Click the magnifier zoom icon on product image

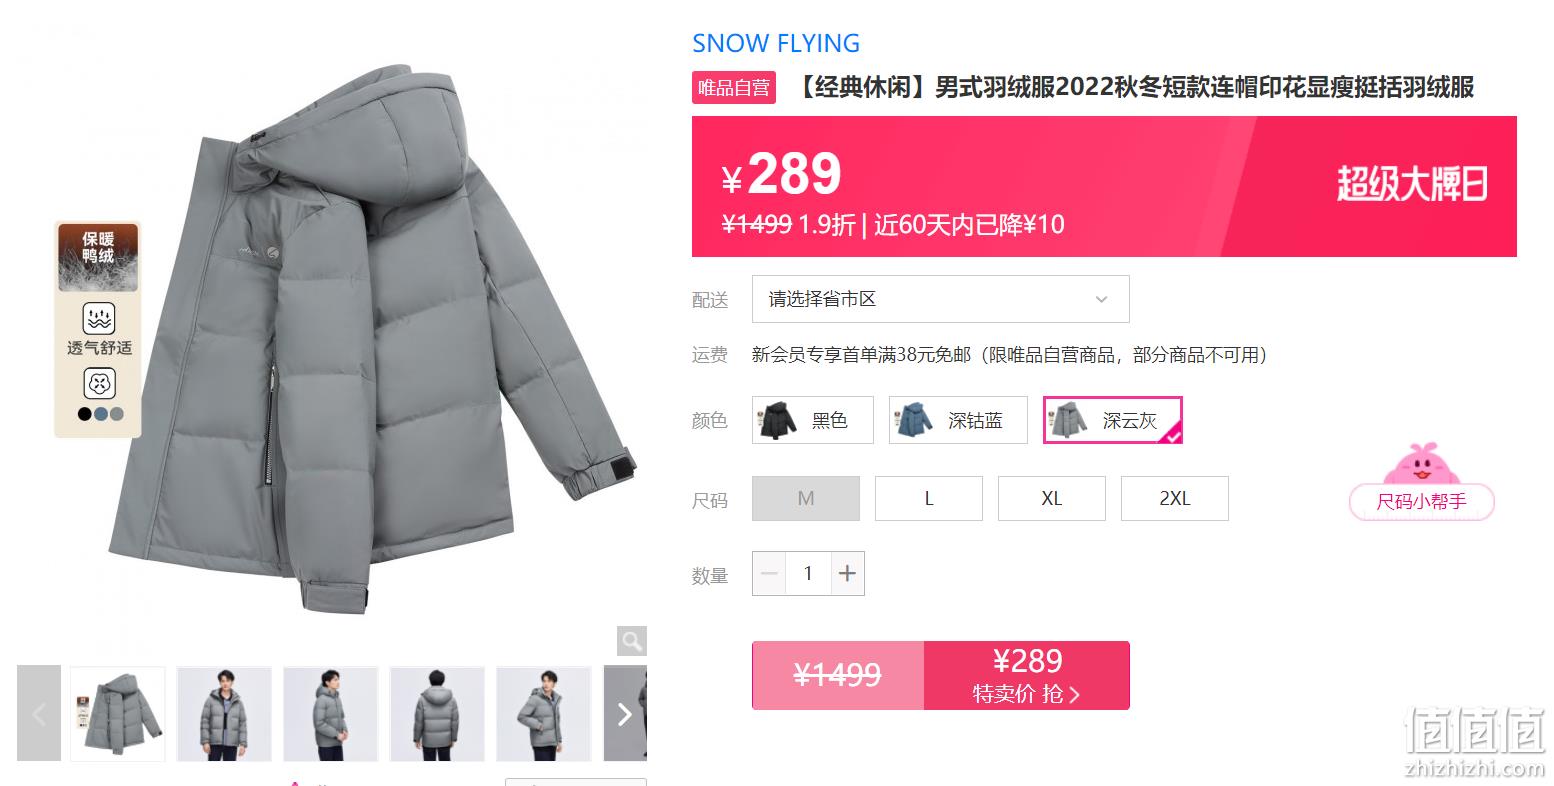click(631, 641)
